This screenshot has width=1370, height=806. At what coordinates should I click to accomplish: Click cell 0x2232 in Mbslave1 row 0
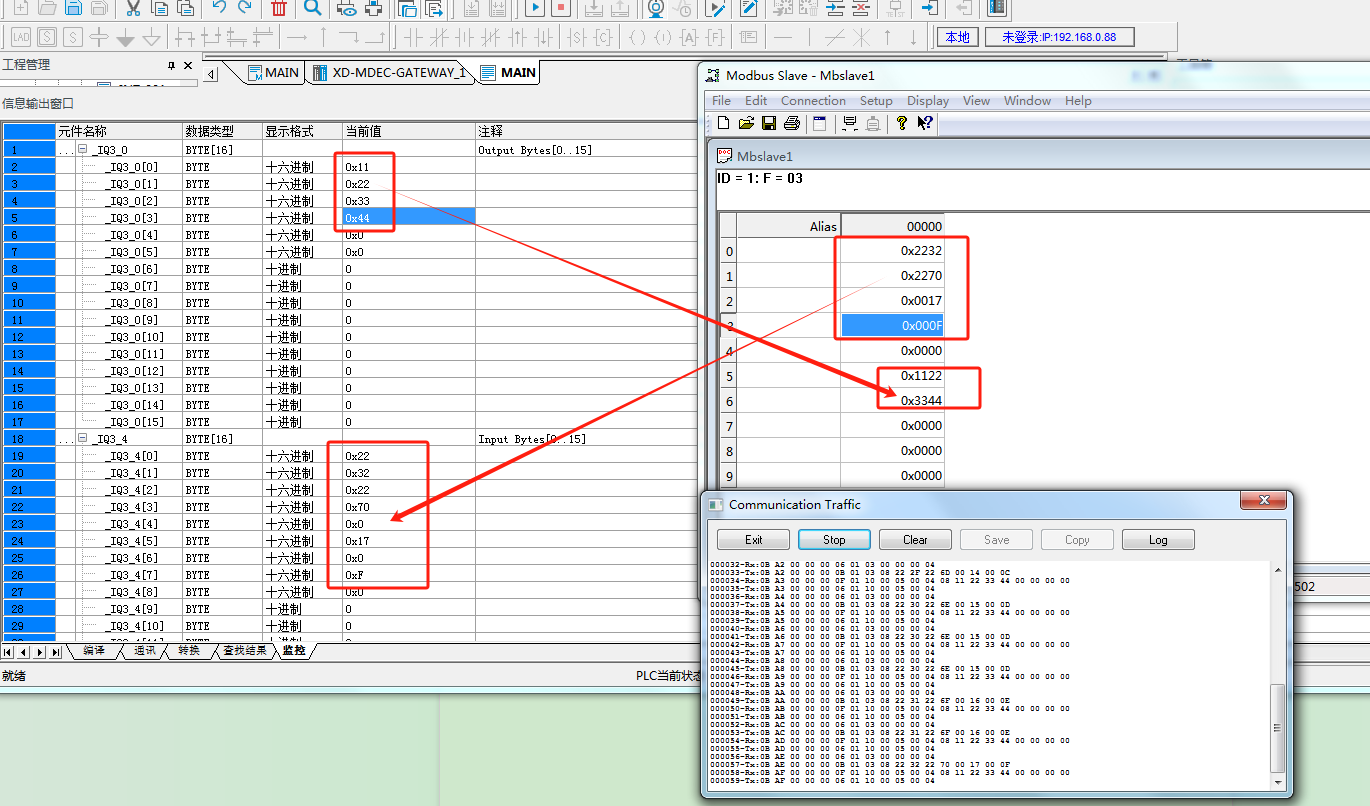pyautogui.click(x=892, y=251)
